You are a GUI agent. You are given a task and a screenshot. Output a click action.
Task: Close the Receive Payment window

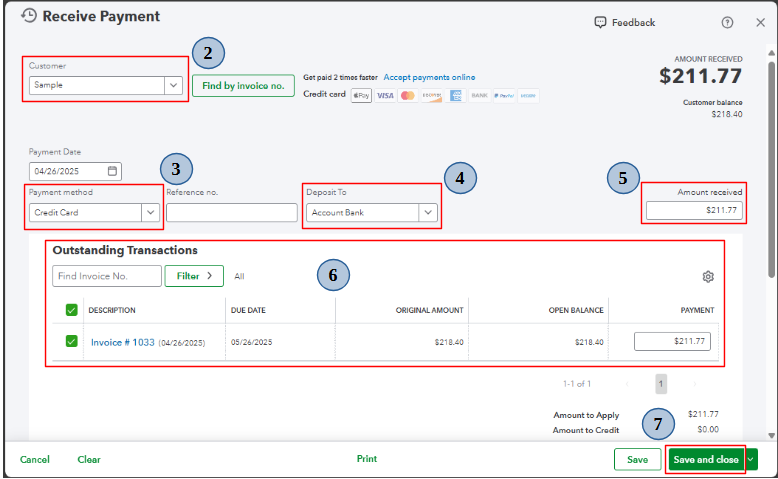[x=760, y=22]
